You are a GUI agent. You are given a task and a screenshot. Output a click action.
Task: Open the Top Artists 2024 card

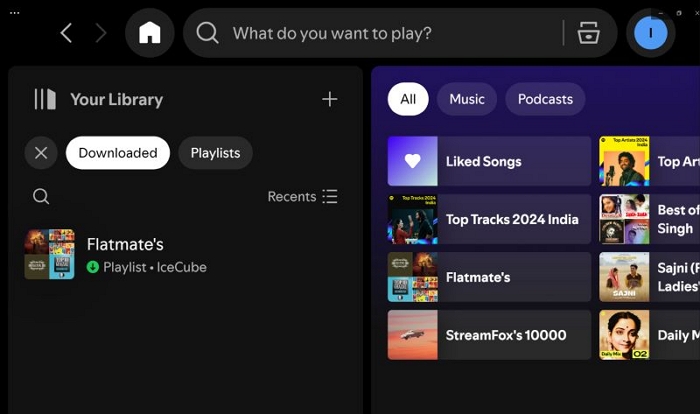point(650,161)
